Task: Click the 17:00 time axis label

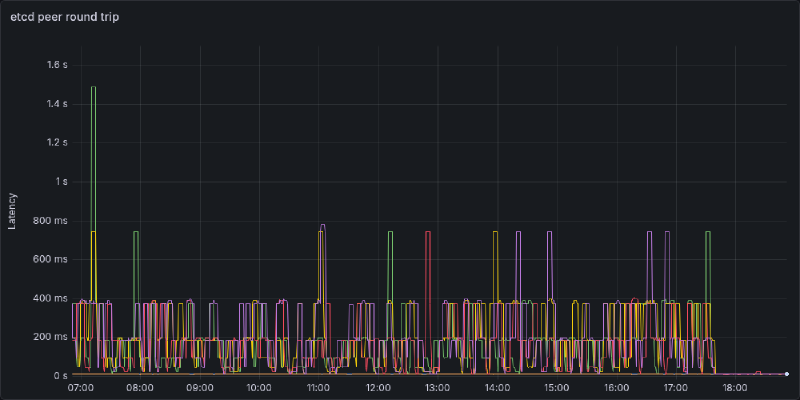Action: (676, 388)
